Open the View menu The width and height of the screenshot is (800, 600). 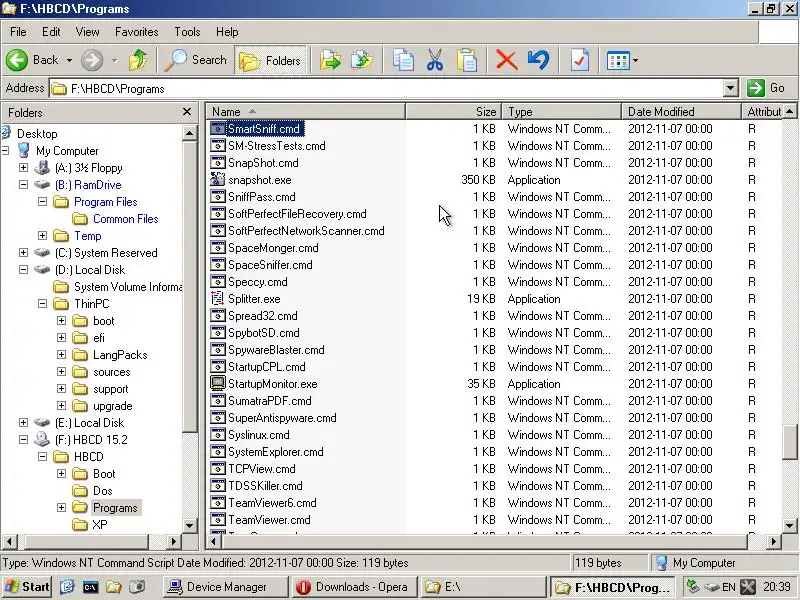tap(87, 32)
